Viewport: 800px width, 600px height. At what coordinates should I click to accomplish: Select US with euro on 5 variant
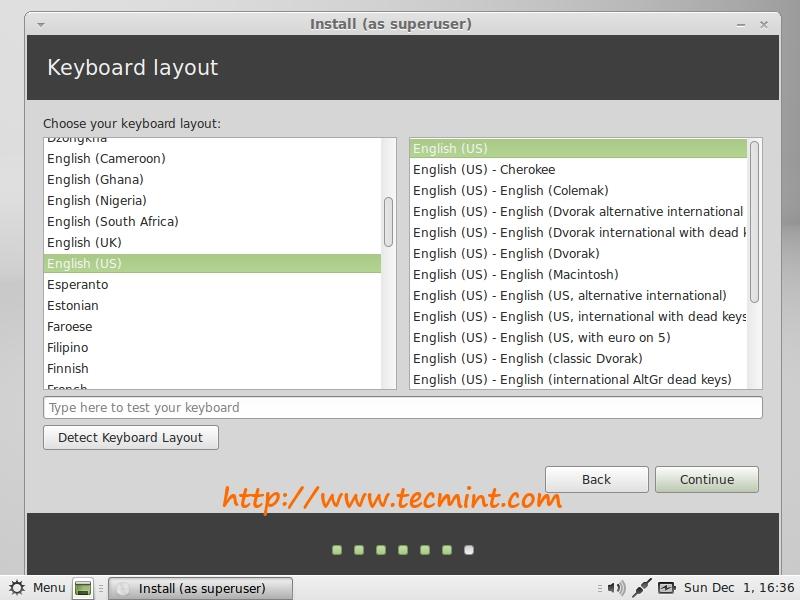point(578,337)
